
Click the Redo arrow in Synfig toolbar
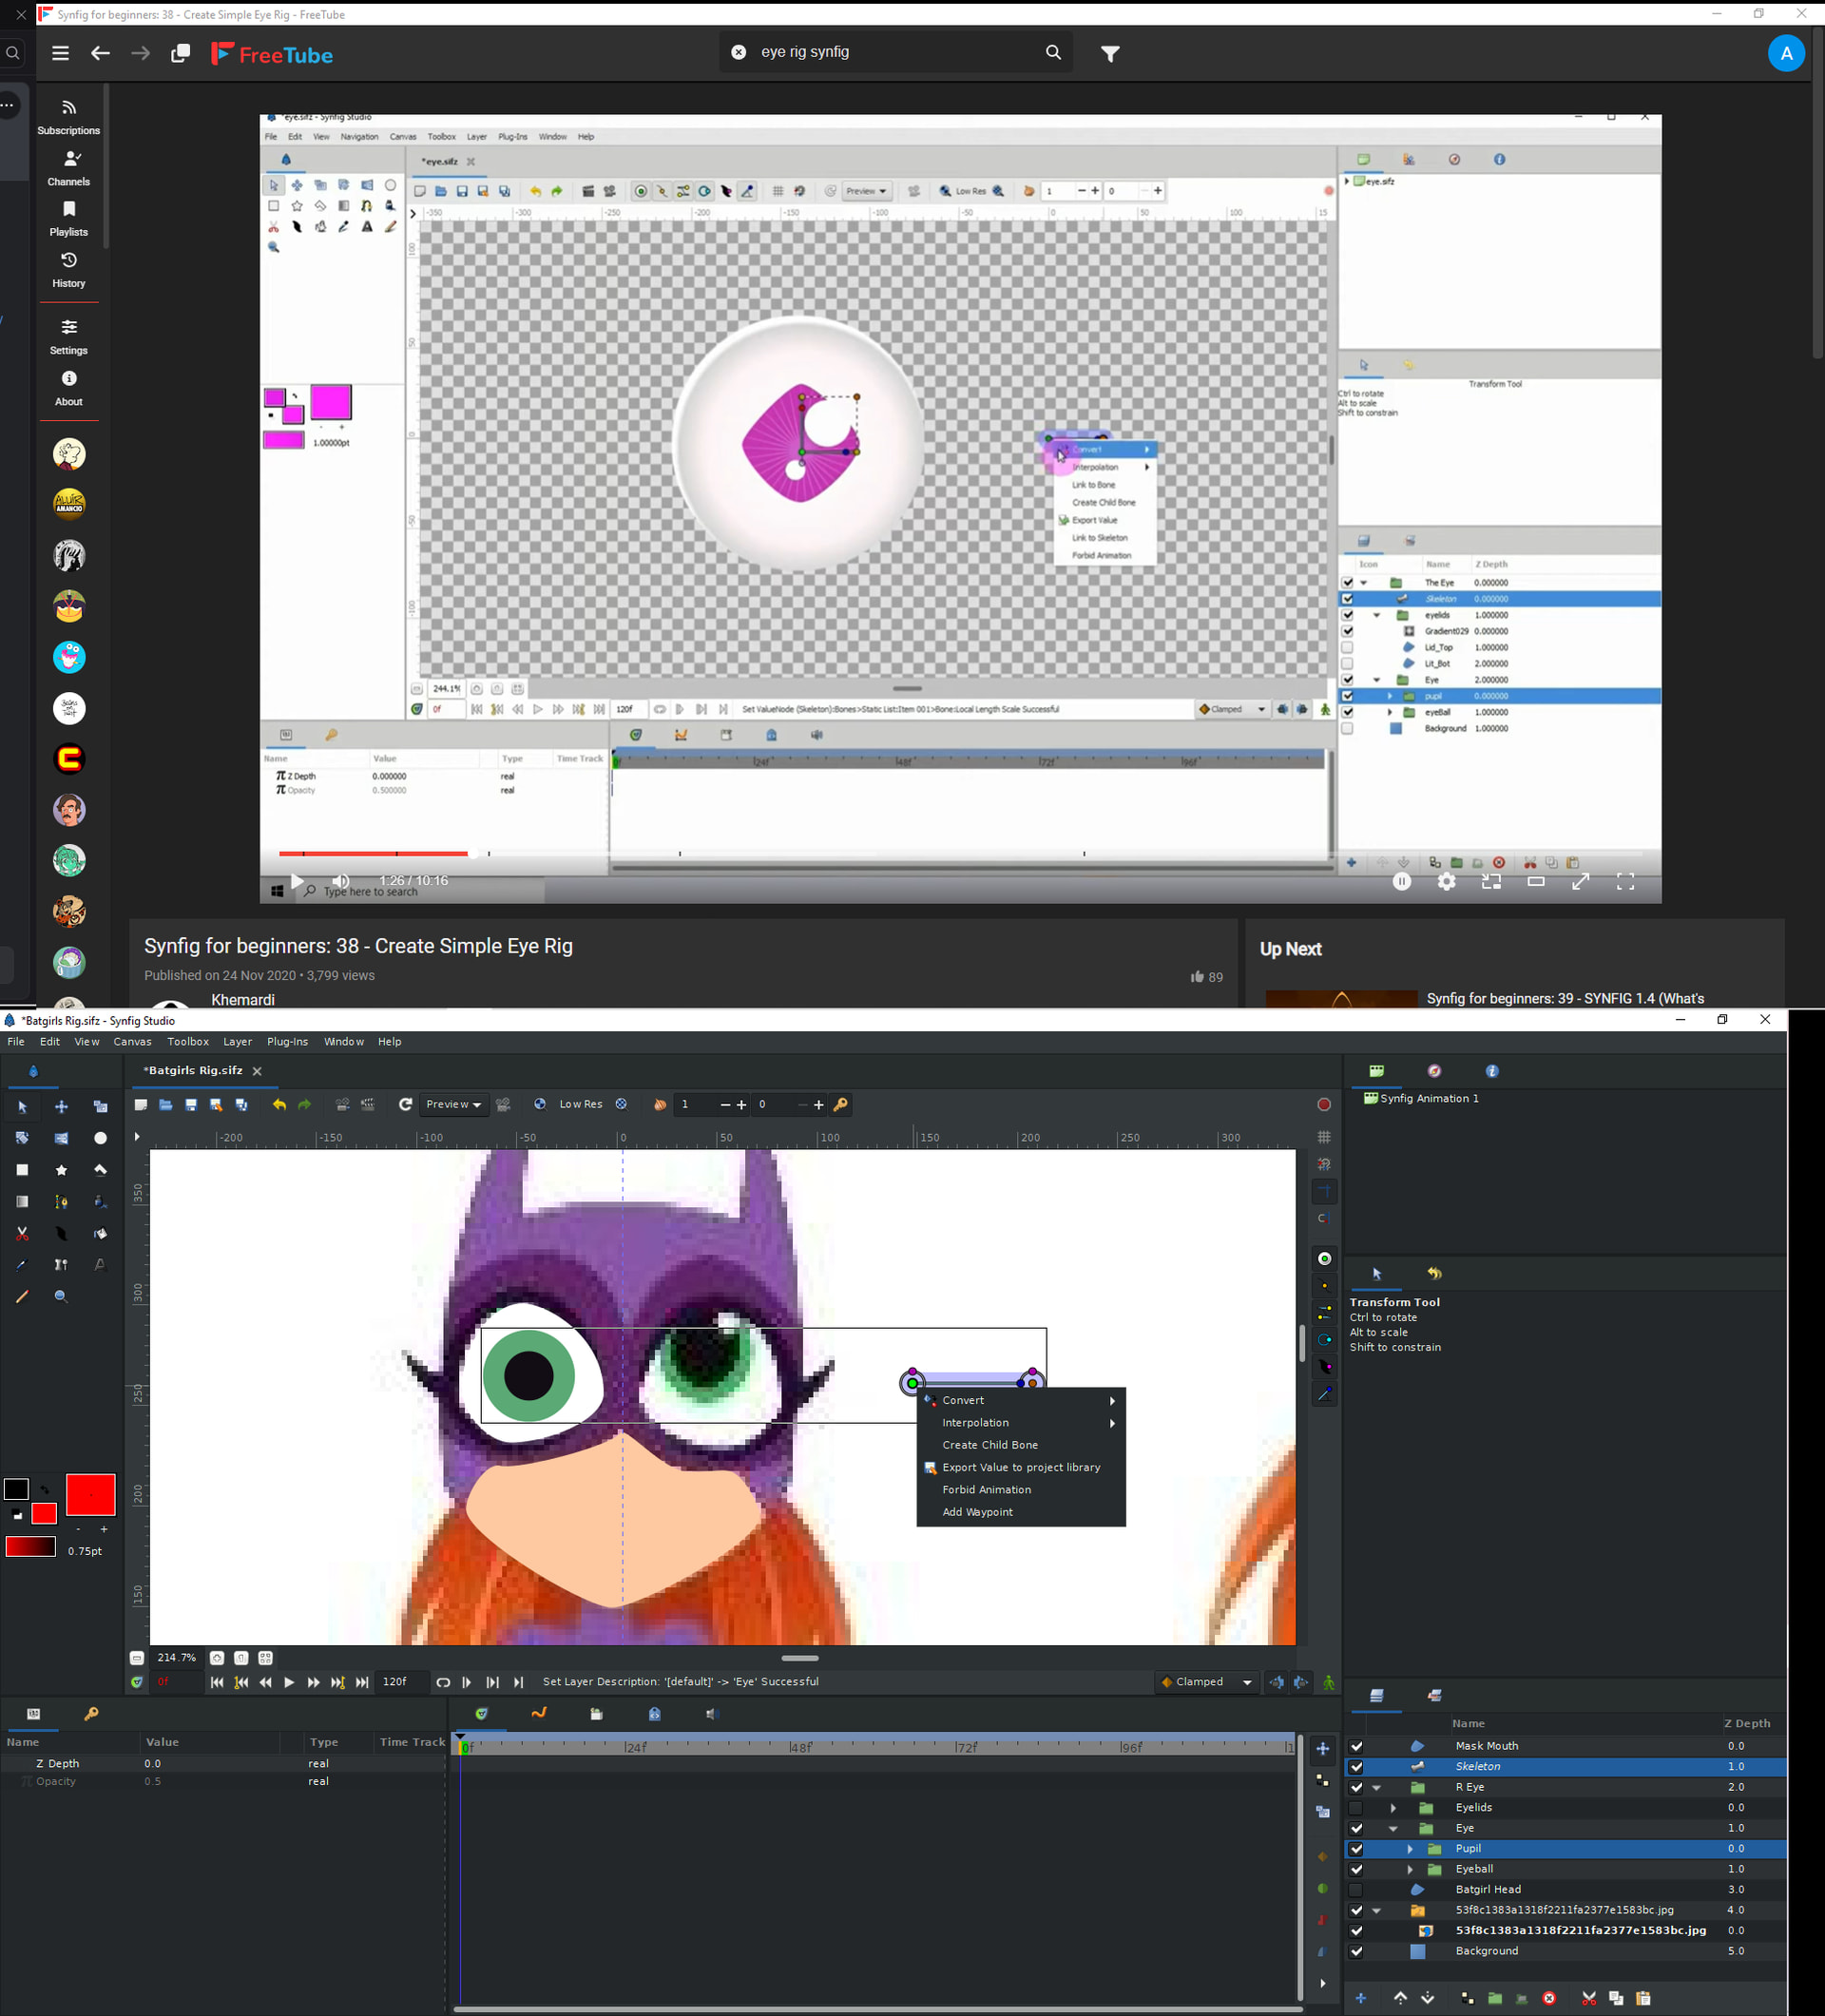click(x=305, y=1104)
